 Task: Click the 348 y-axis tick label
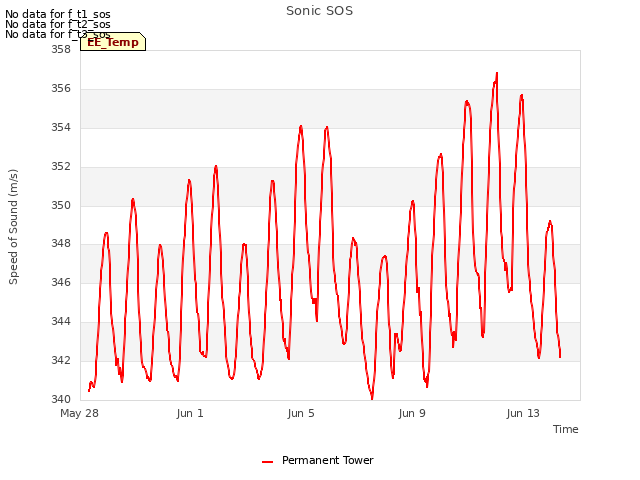61,244
